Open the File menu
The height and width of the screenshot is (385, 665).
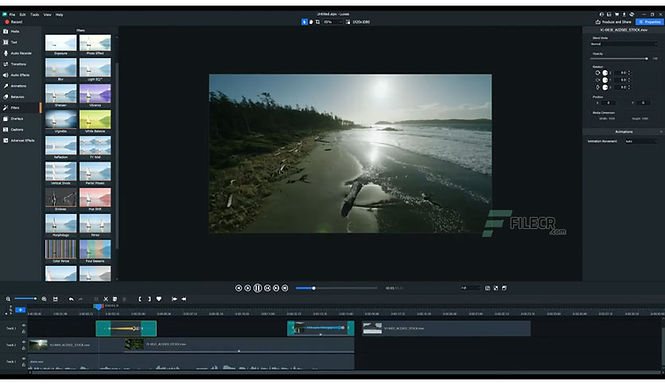click(x=12, y=14)
